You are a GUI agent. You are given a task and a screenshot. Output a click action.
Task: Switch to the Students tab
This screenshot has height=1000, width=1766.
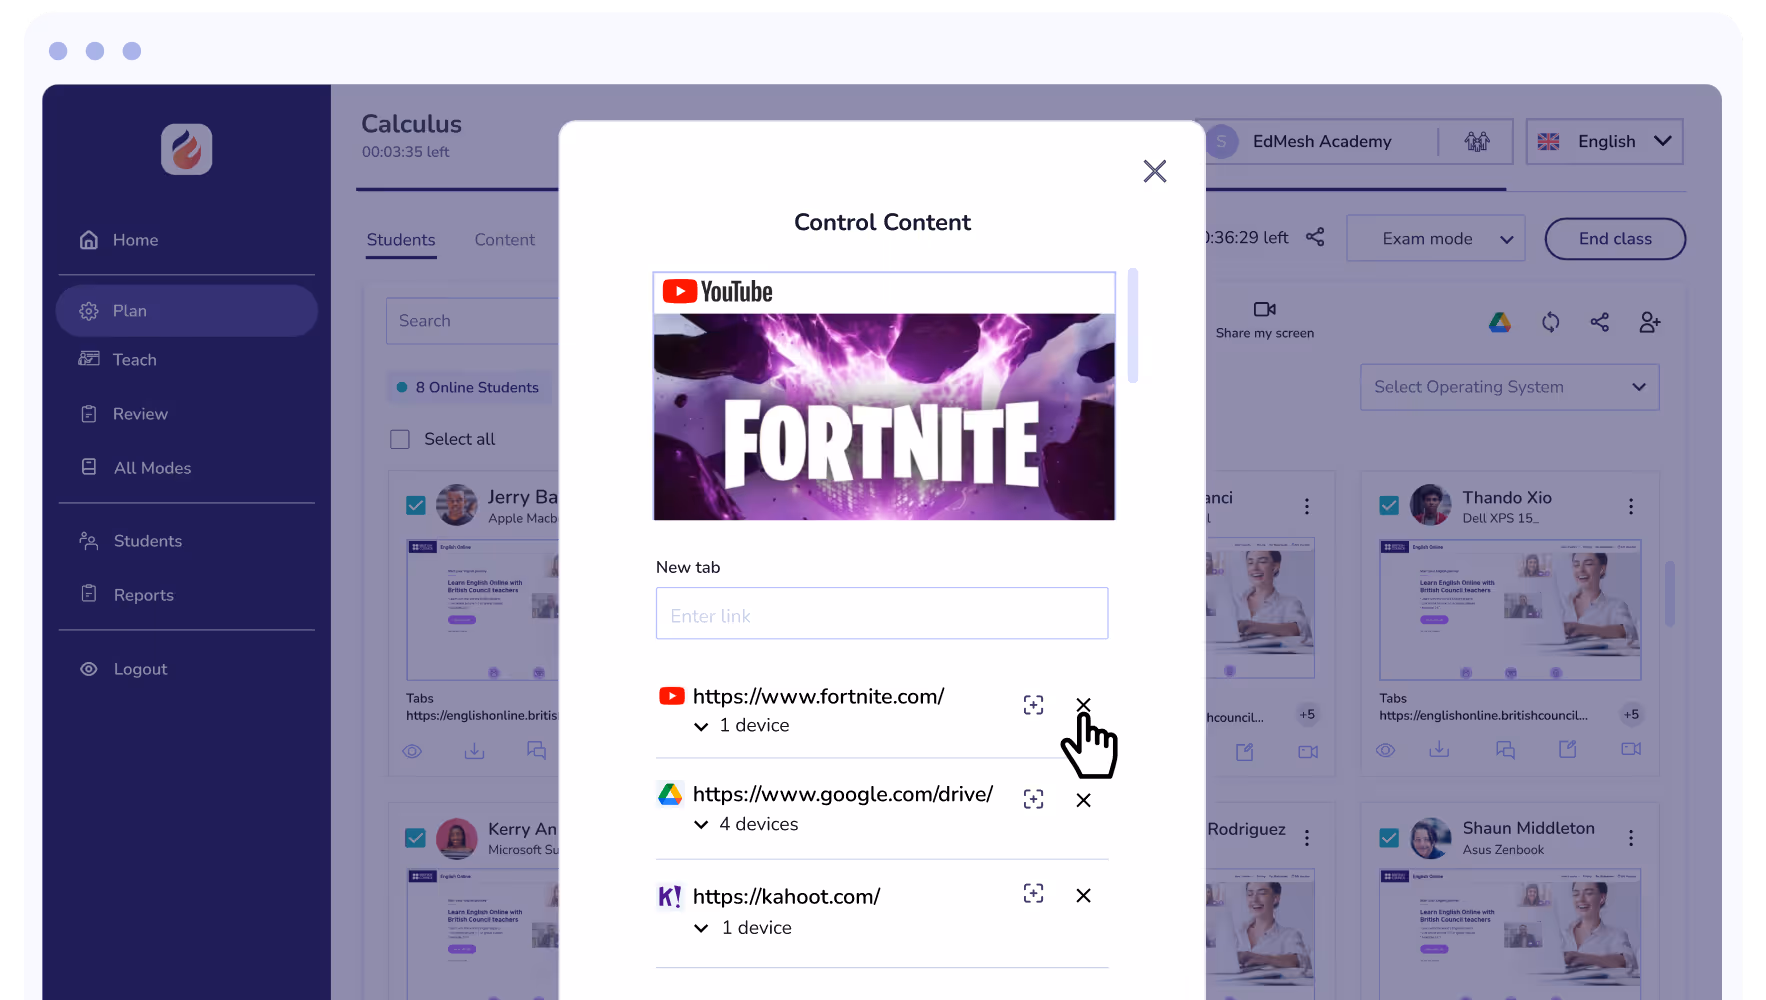[401, 240]
